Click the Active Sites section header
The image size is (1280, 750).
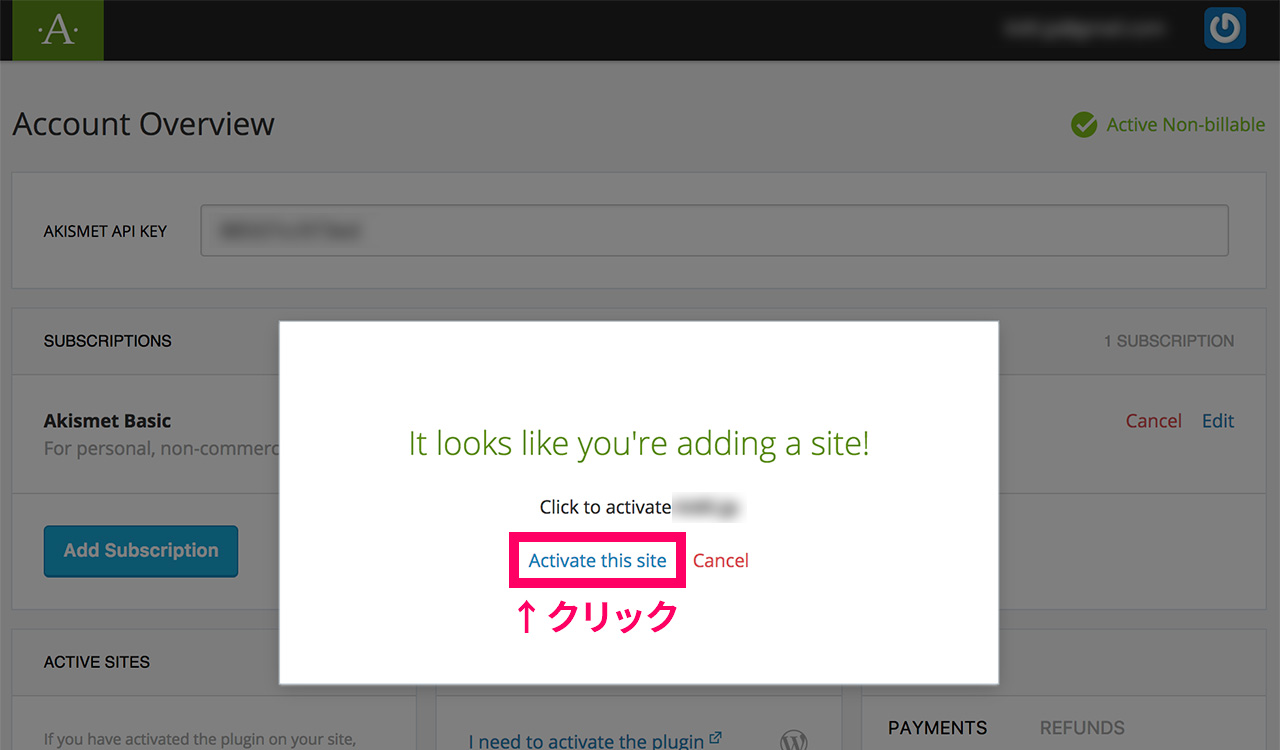tap(97, 662)
